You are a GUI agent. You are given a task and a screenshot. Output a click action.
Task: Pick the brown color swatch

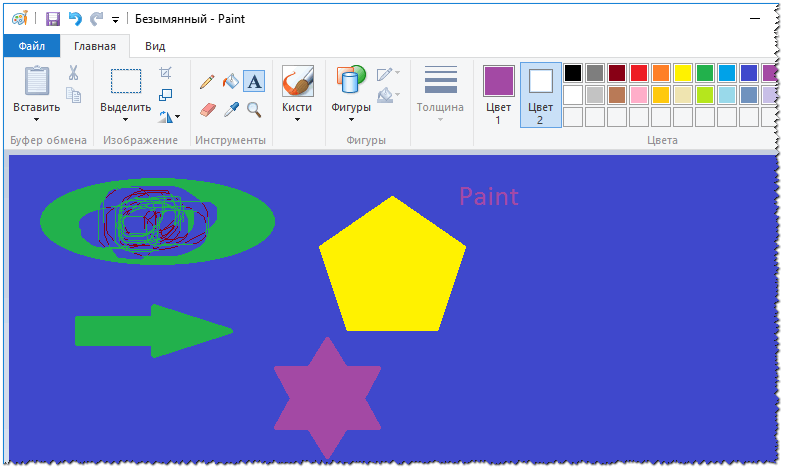click(617, 95)
